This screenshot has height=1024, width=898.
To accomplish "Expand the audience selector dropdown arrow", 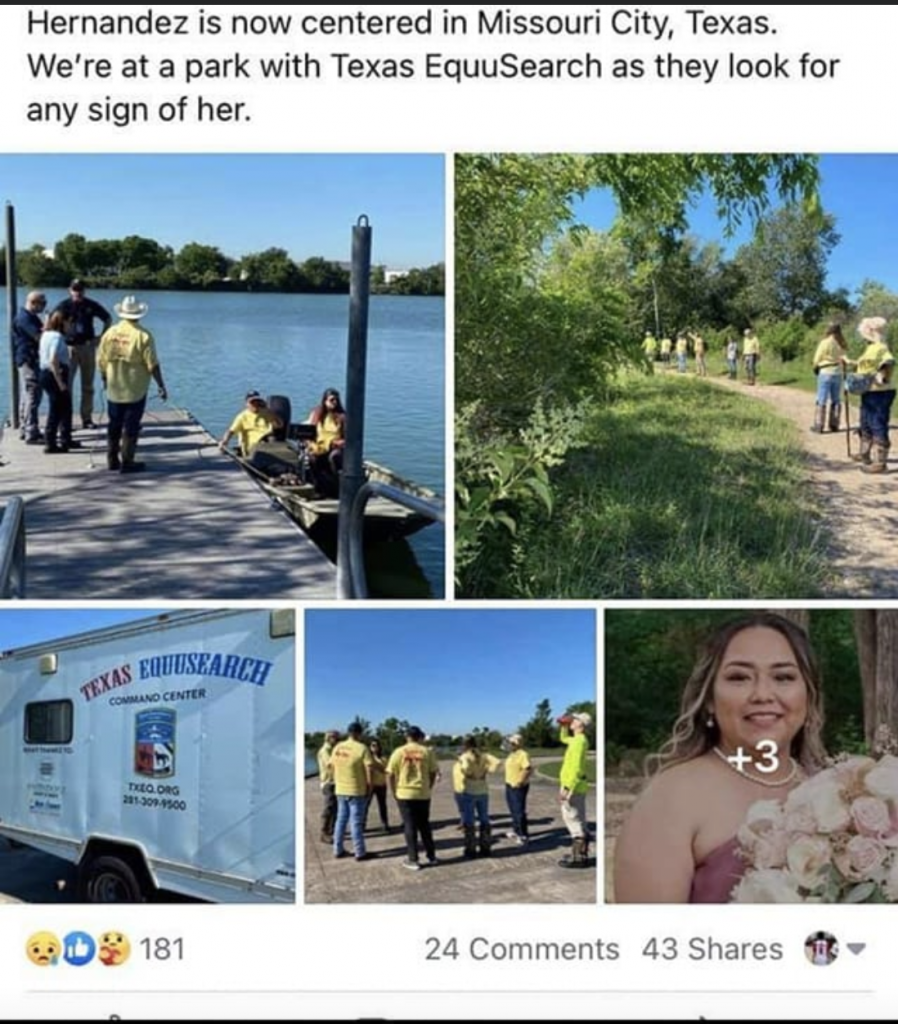I will [x=857, y=949].
